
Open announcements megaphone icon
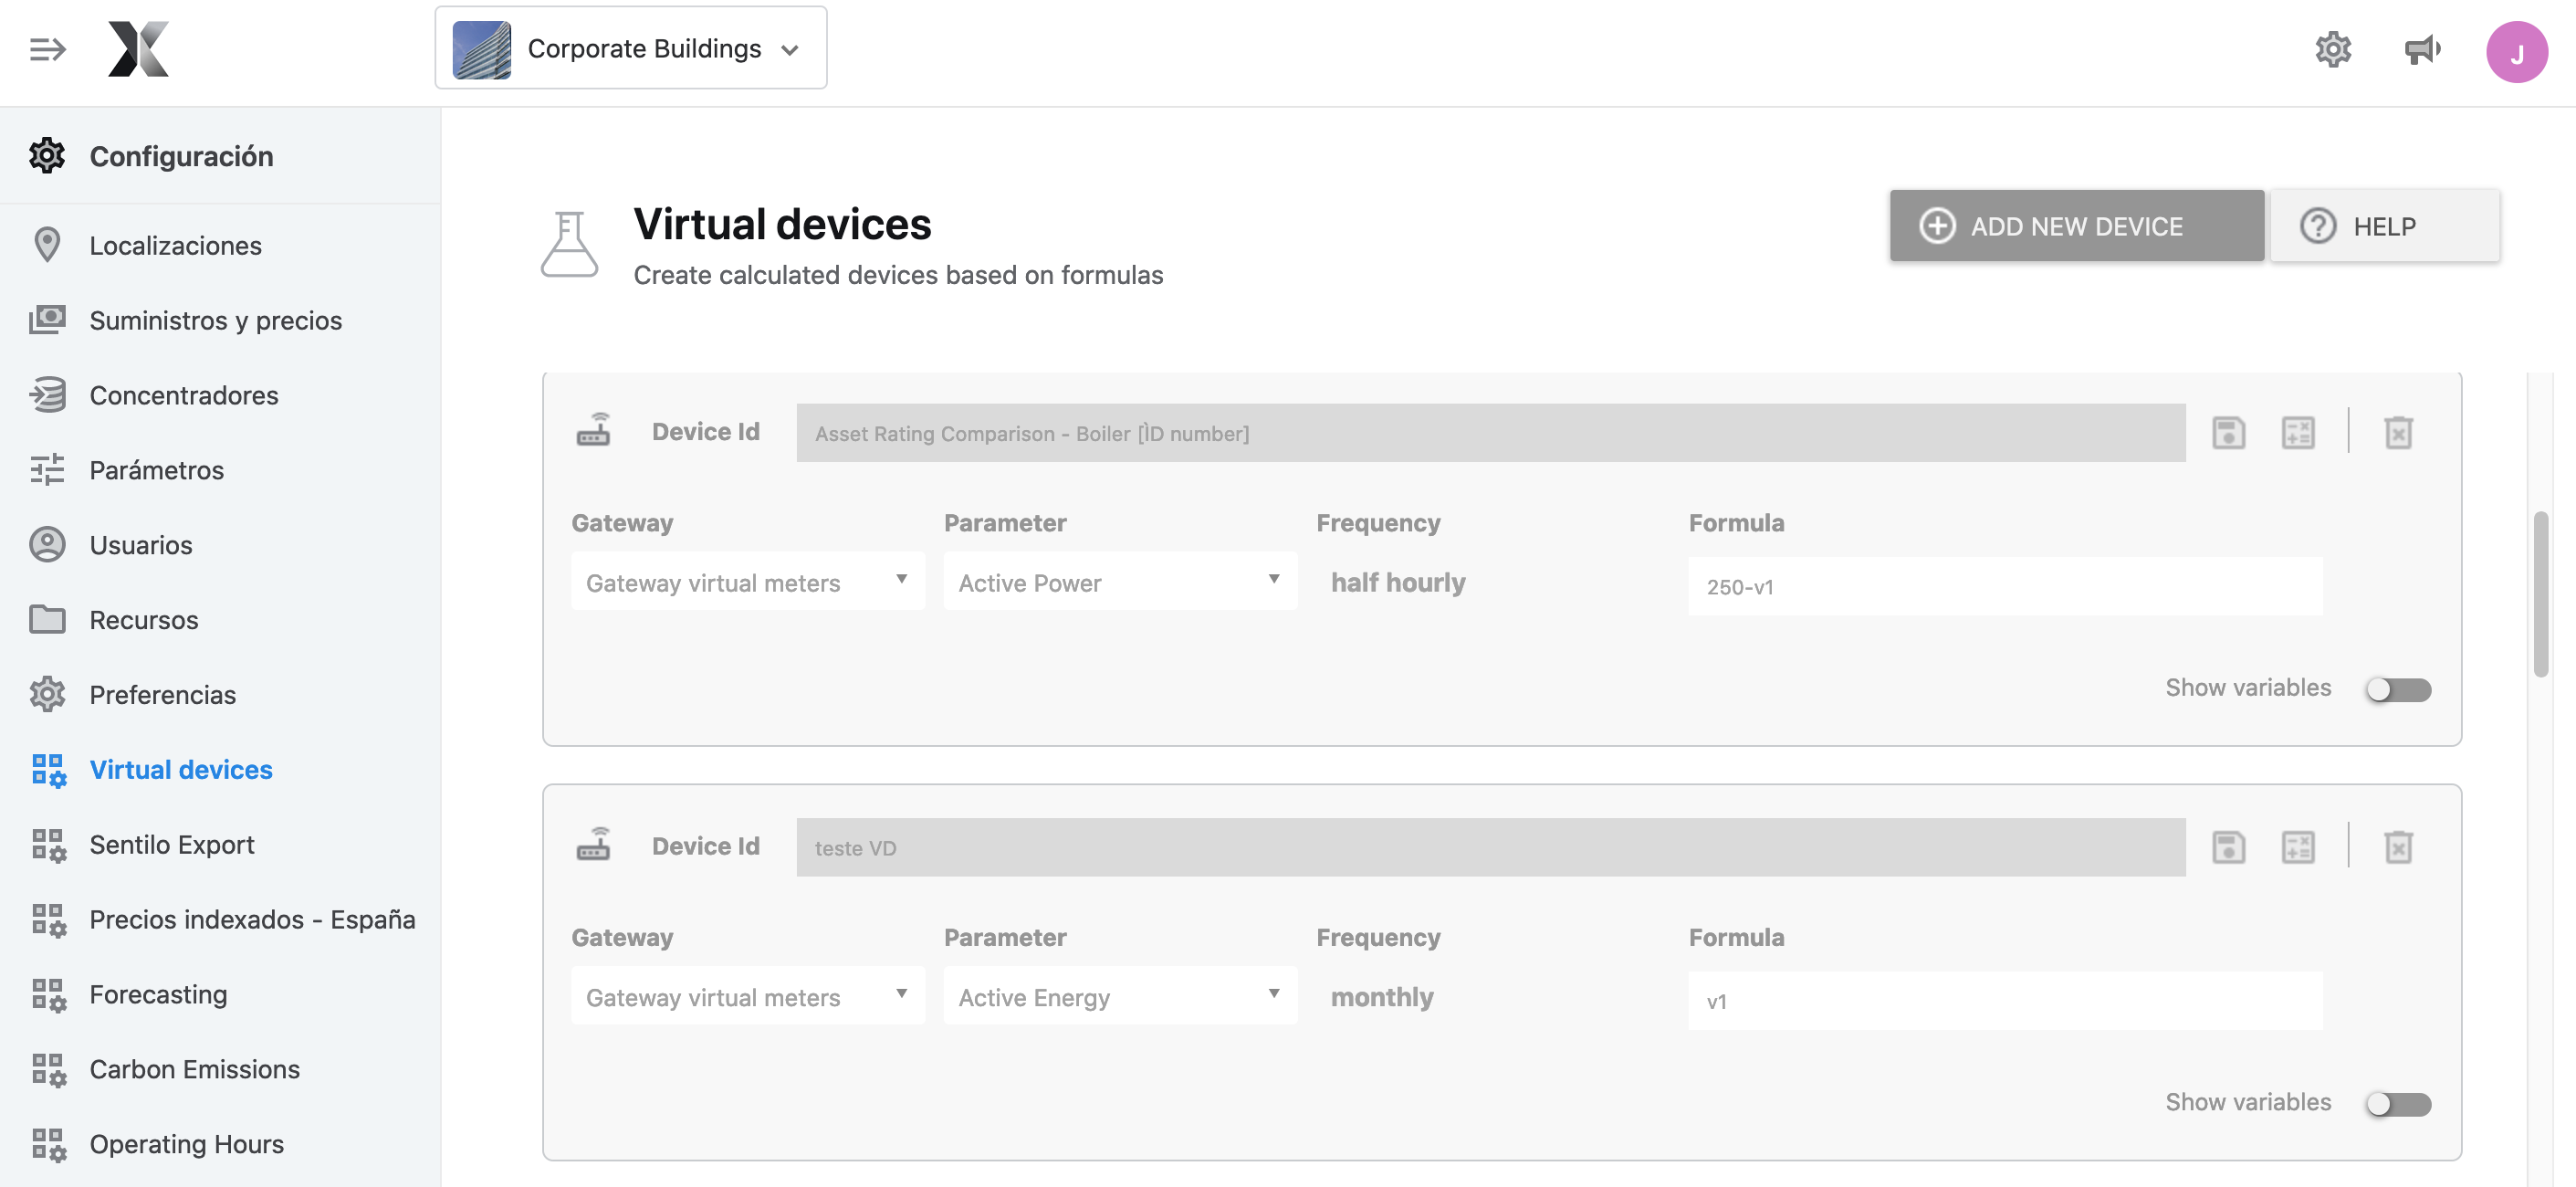2421,49
